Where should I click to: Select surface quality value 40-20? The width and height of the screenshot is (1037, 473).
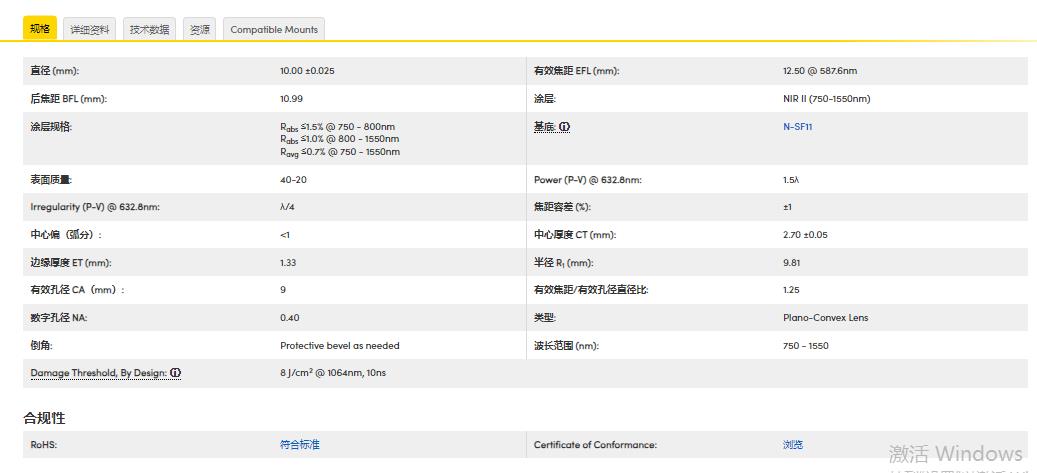click(293, 180)
